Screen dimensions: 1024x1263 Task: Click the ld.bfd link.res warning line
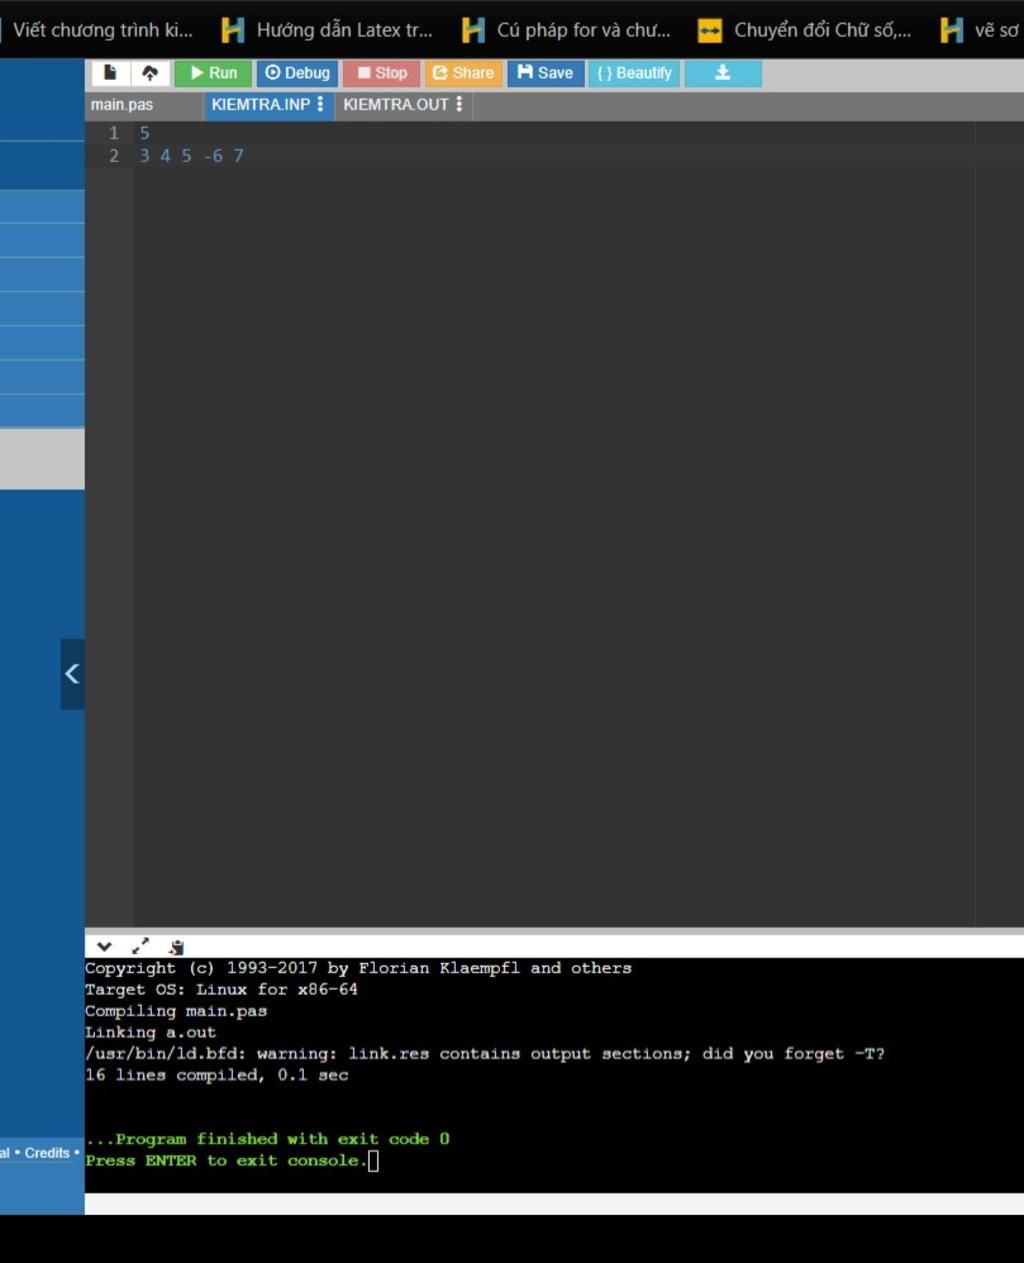click(485, 1054)
